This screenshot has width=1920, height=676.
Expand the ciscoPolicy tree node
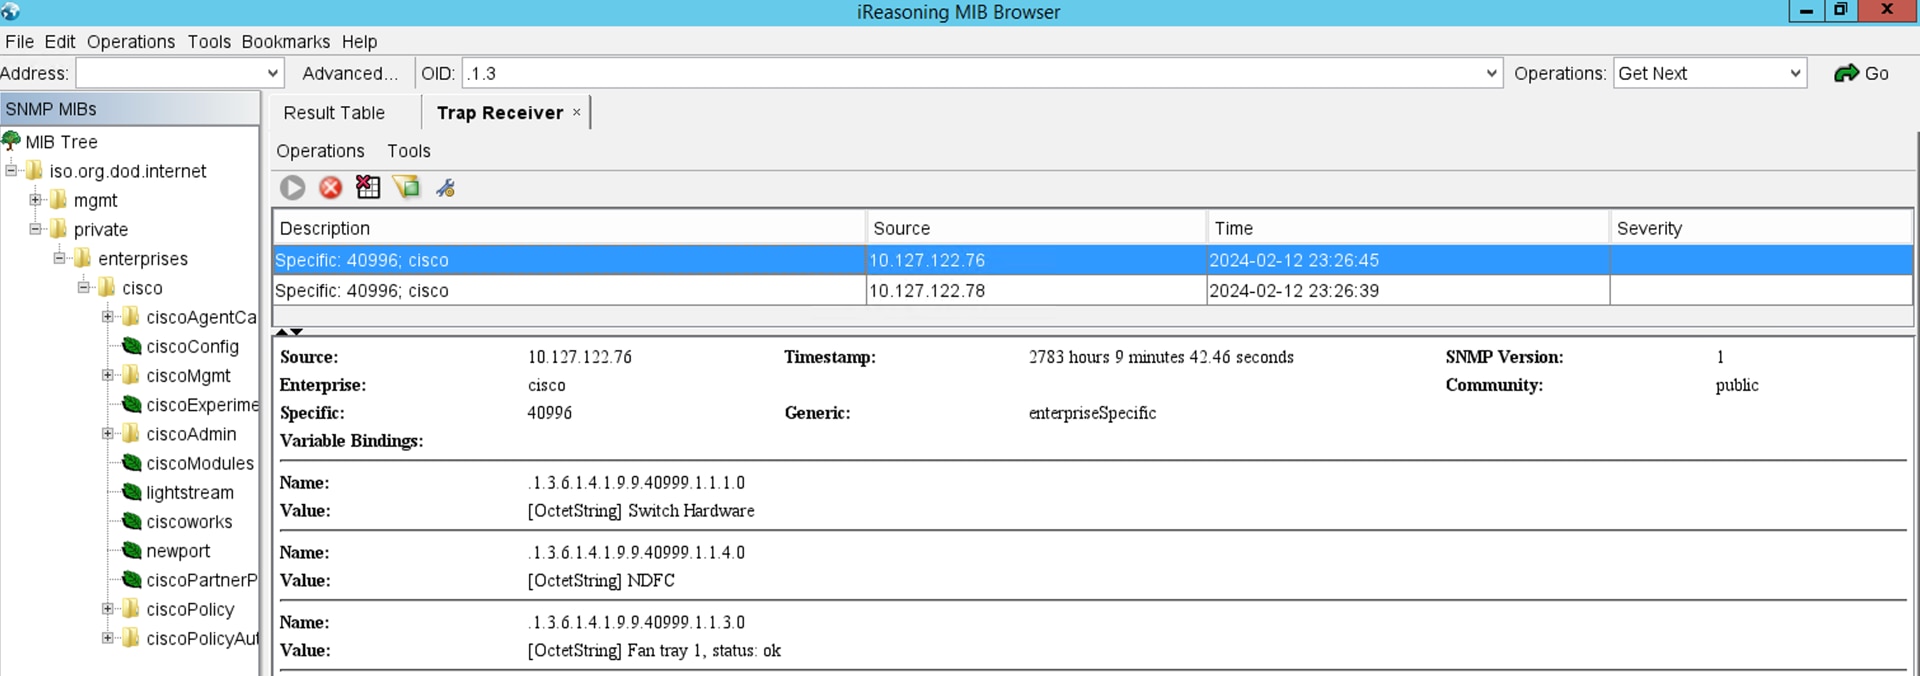pos(108,608)
